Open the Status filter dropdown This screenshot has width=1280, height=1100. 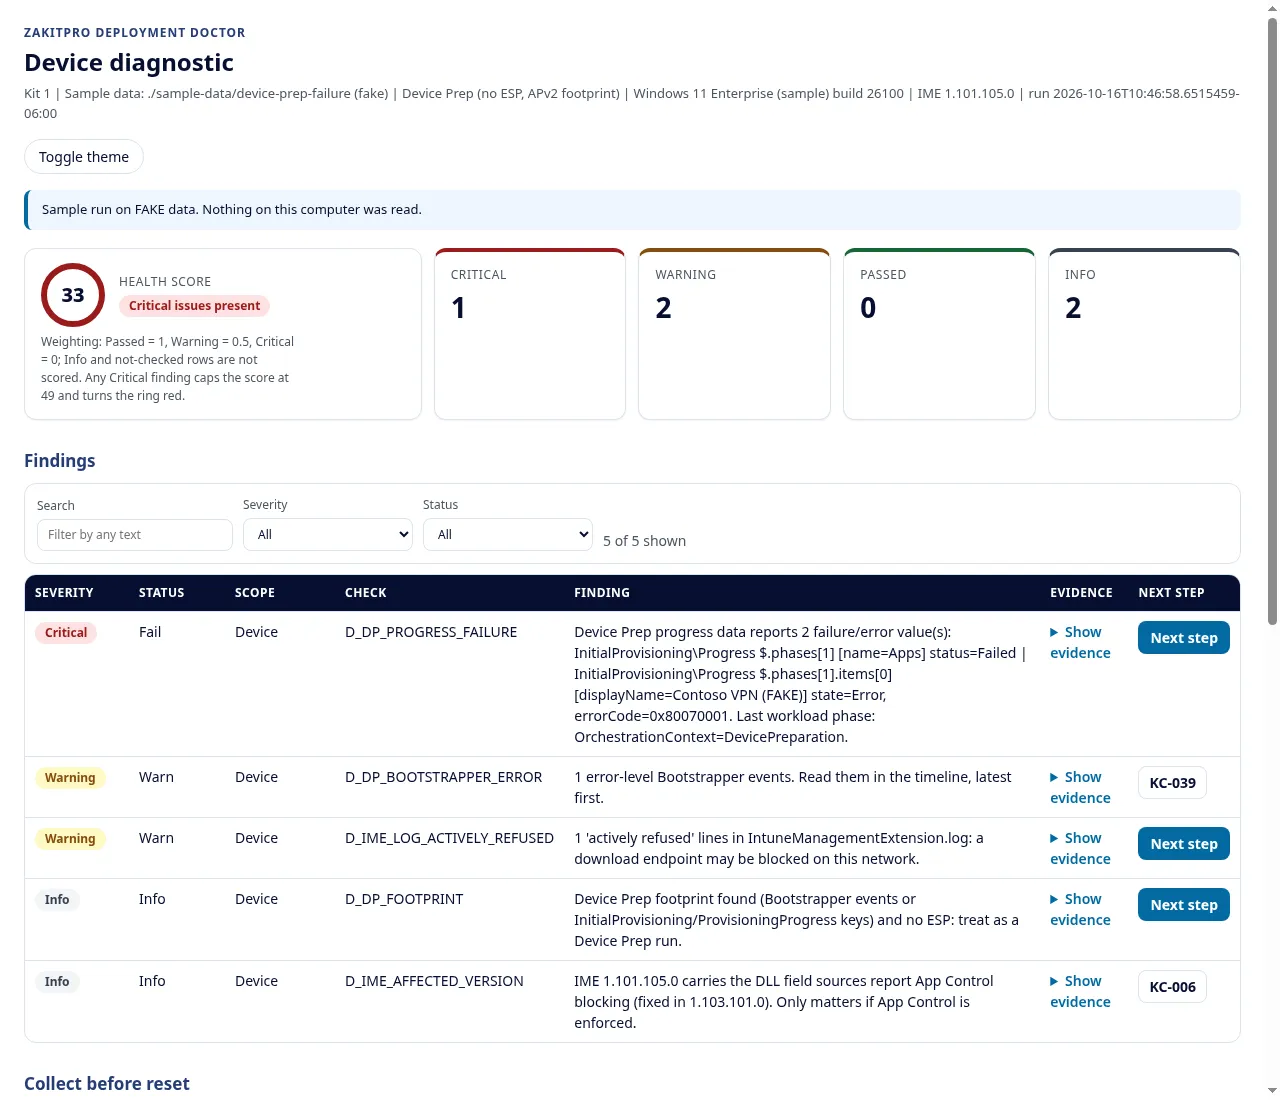(x=508, y=534)
